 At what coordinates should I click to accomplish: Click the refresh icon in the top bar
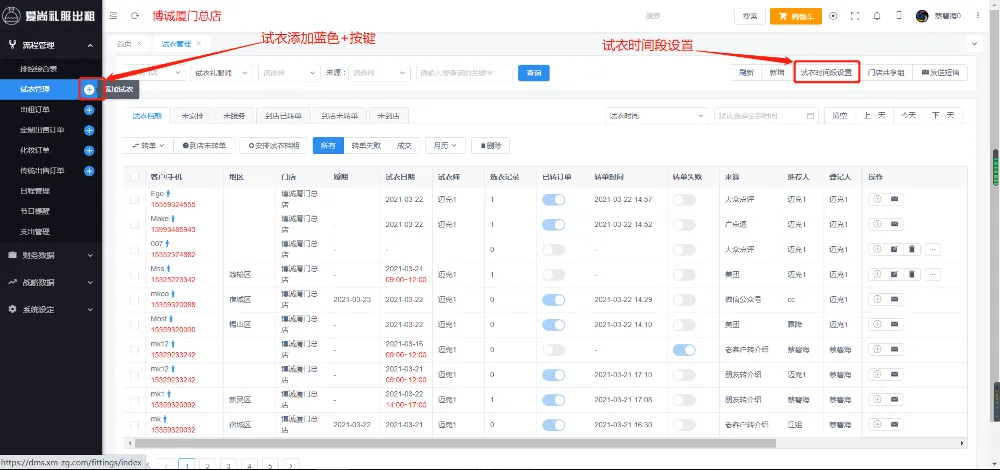pyautogui.click(x=134, y=16)
